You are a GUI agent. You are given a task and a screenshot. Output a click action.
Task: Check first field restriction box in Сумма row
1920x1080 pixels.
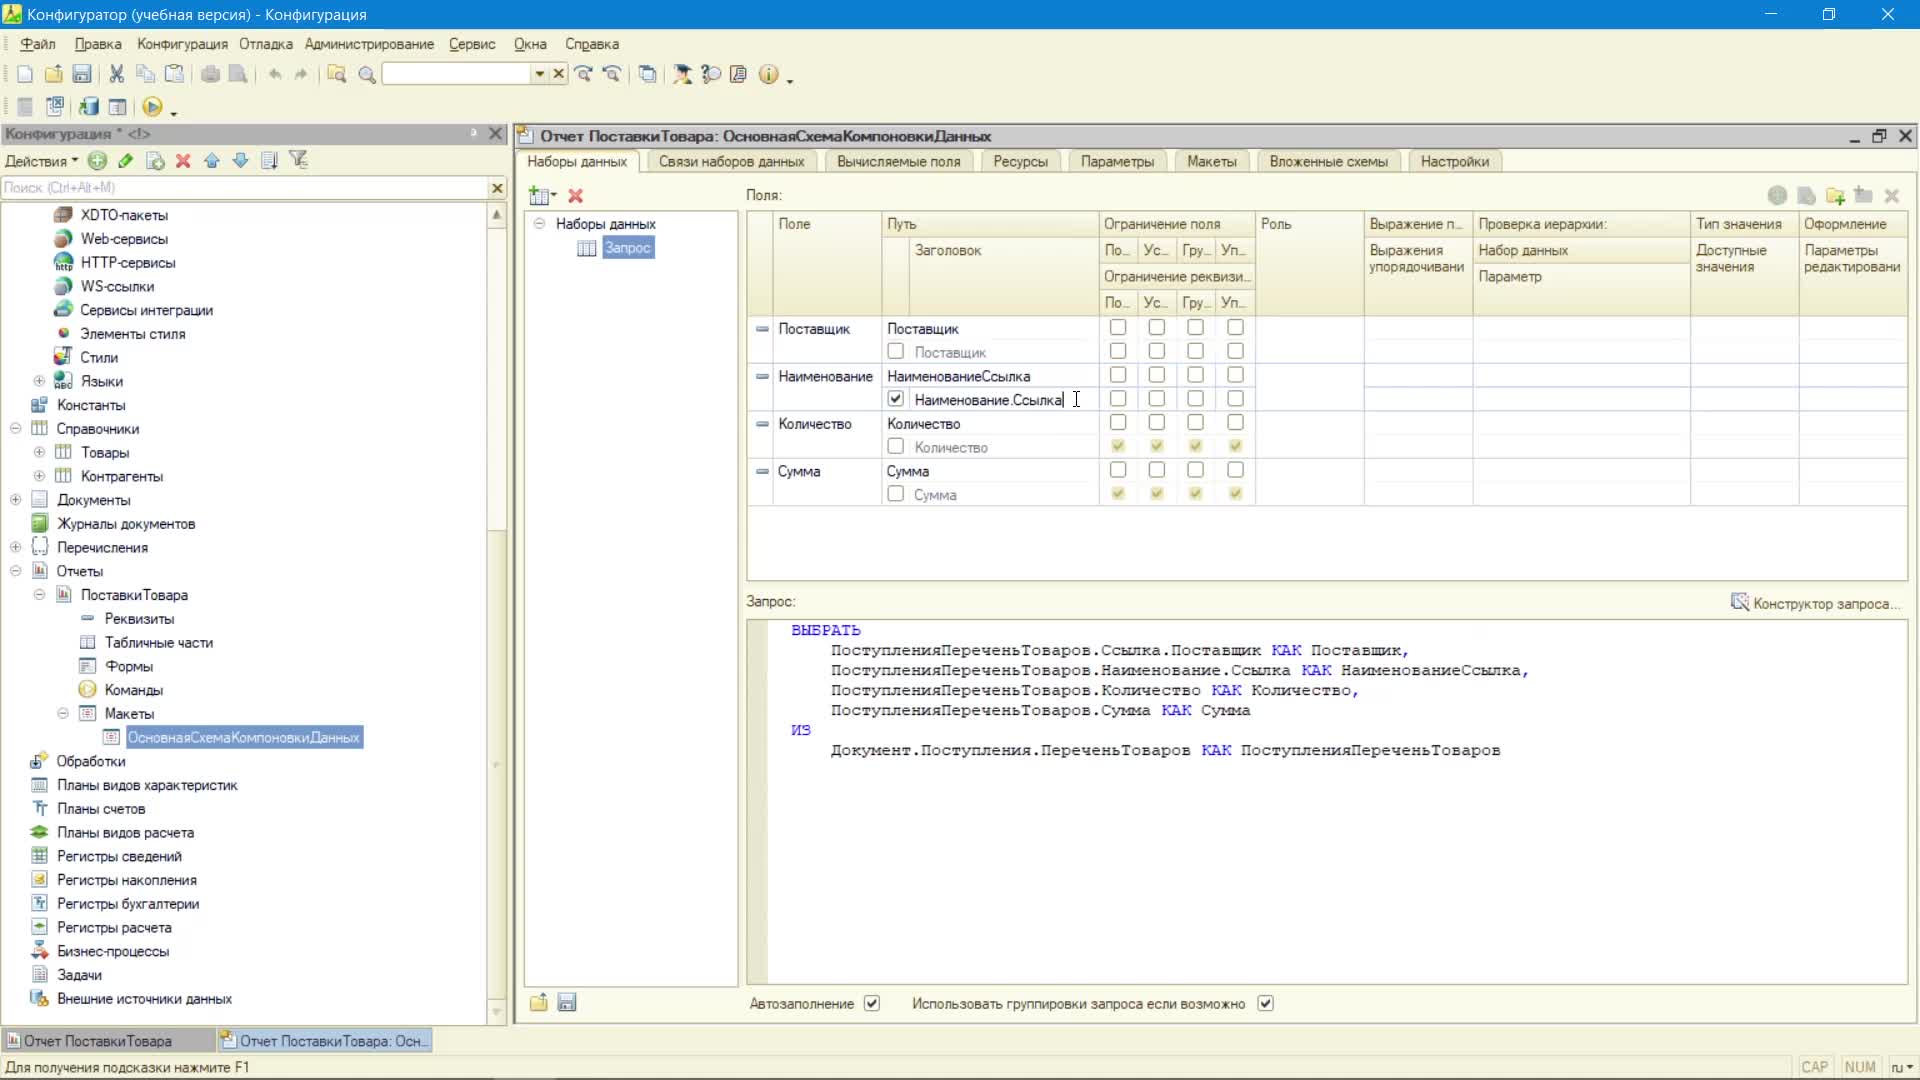(1118, 469)
